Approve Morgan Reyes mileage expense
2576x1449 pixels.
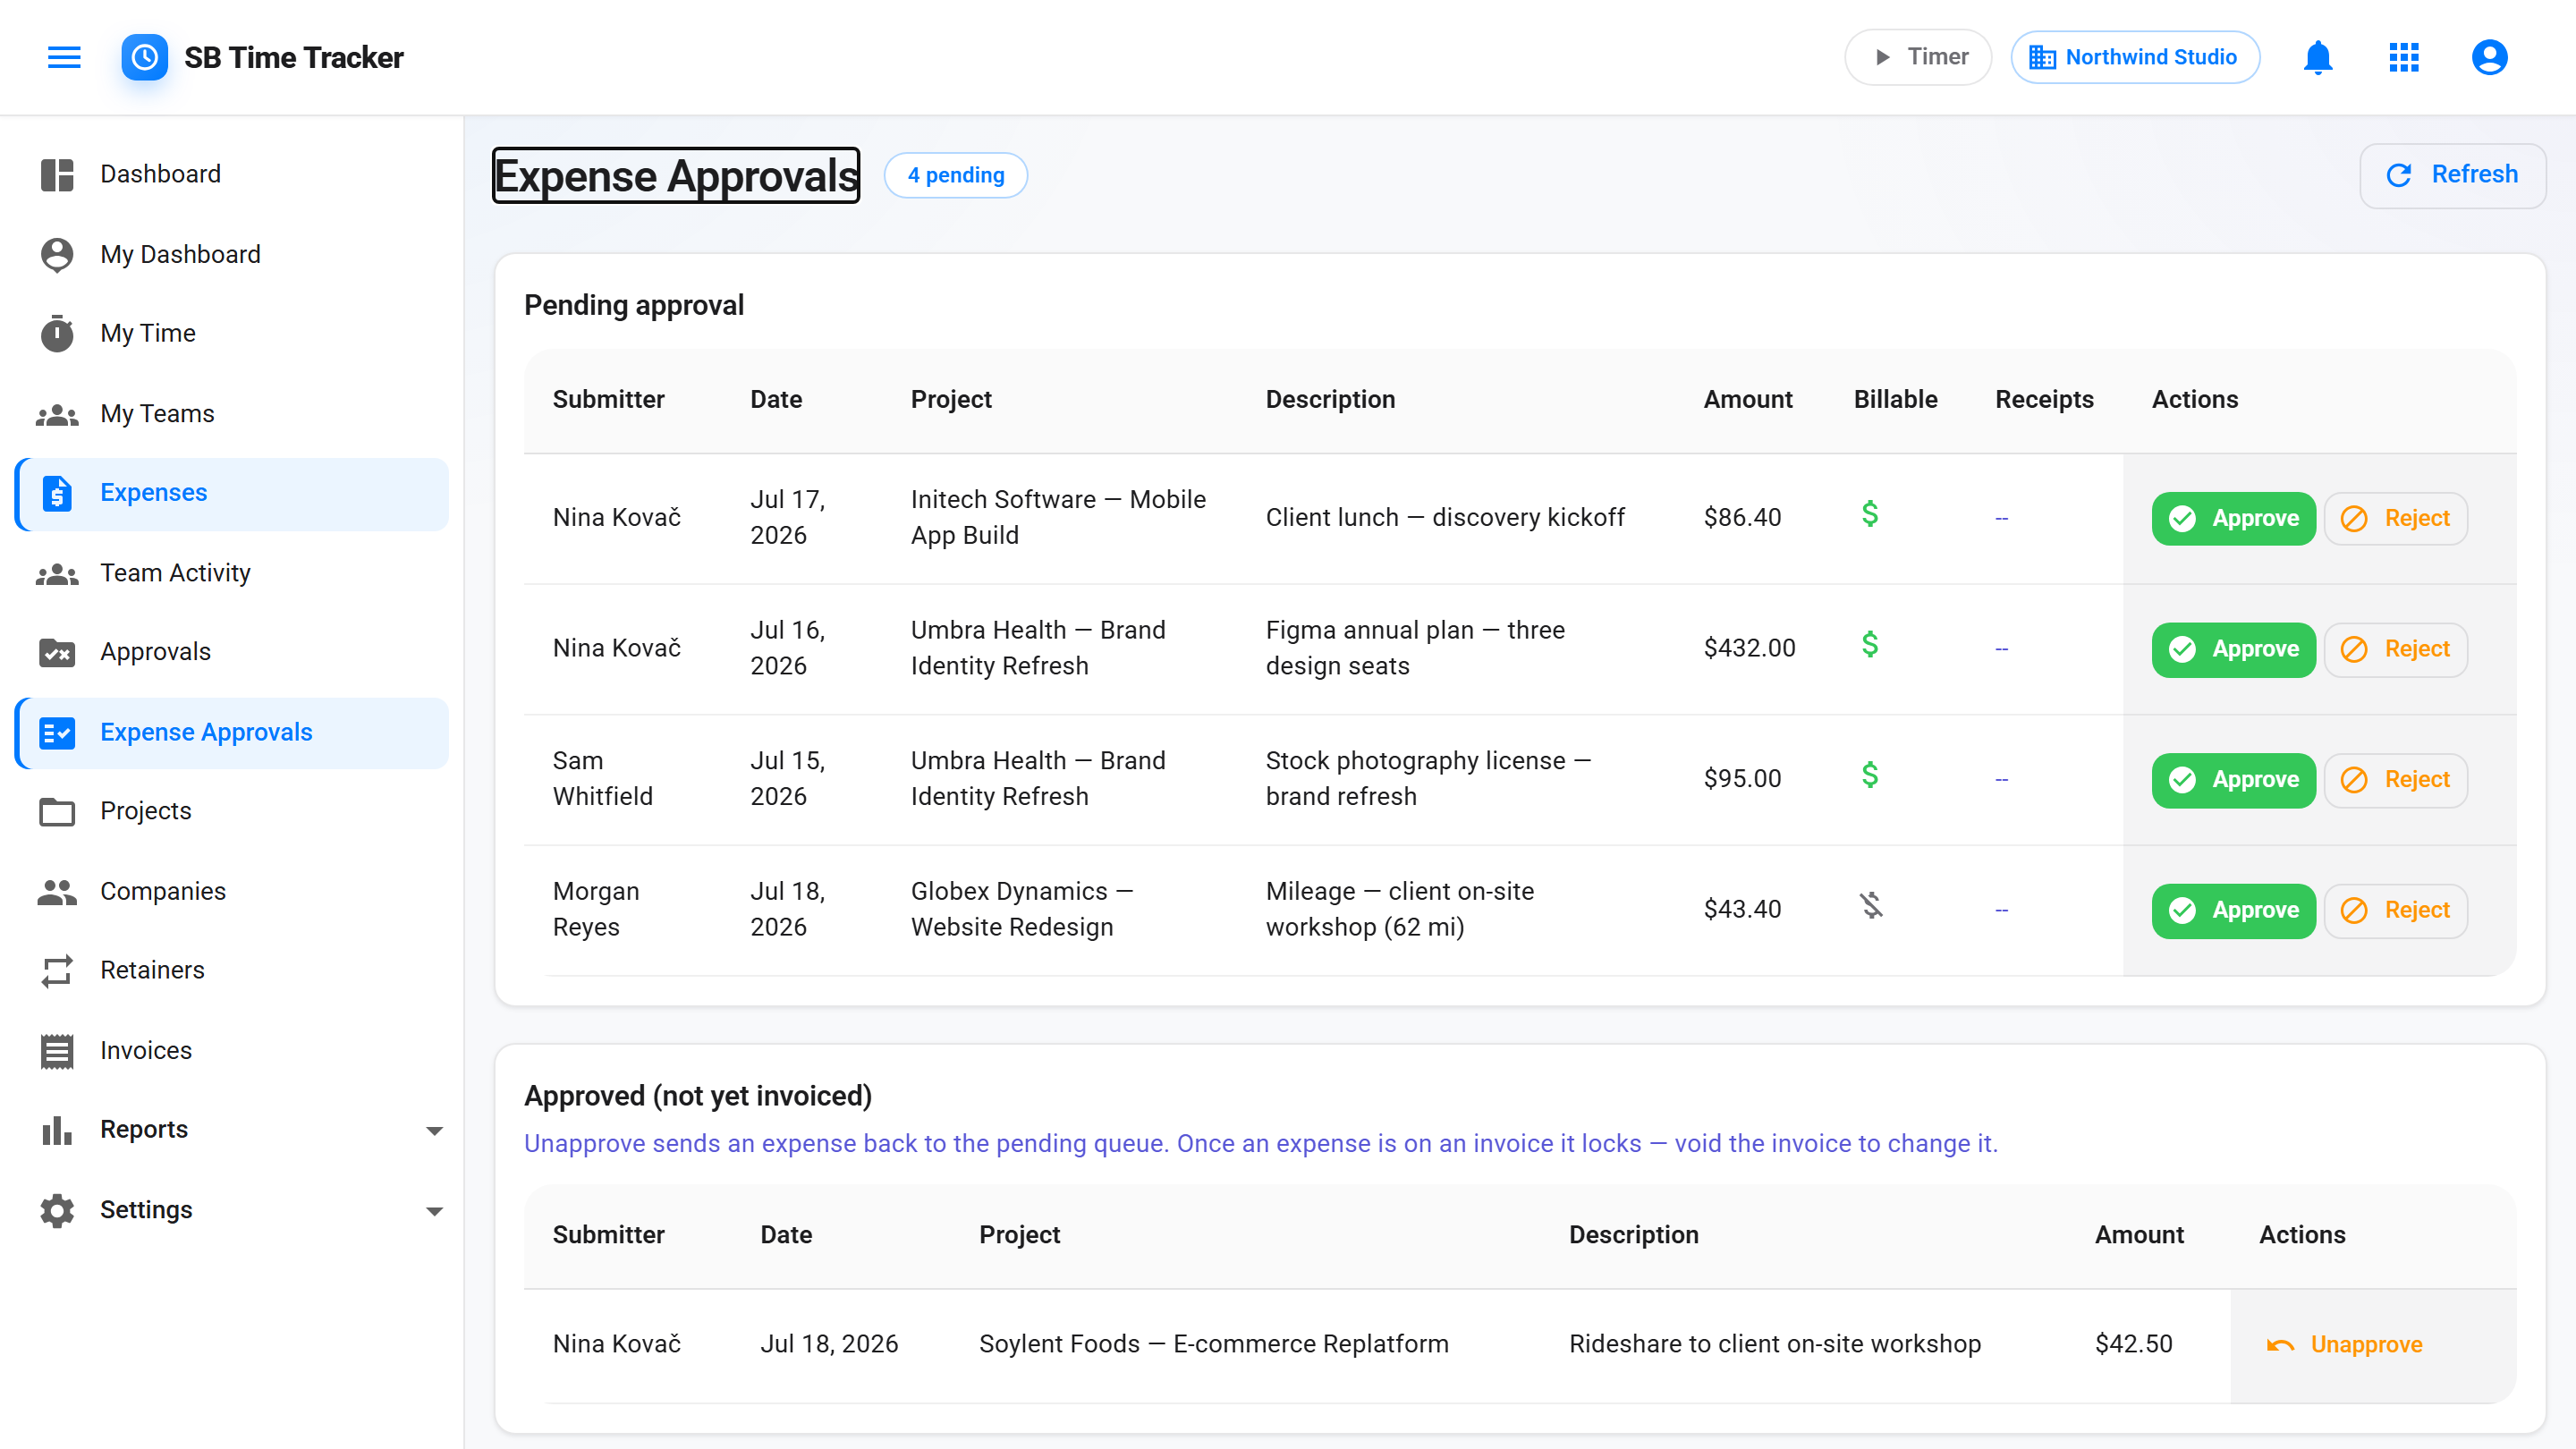pos(2233,910)
